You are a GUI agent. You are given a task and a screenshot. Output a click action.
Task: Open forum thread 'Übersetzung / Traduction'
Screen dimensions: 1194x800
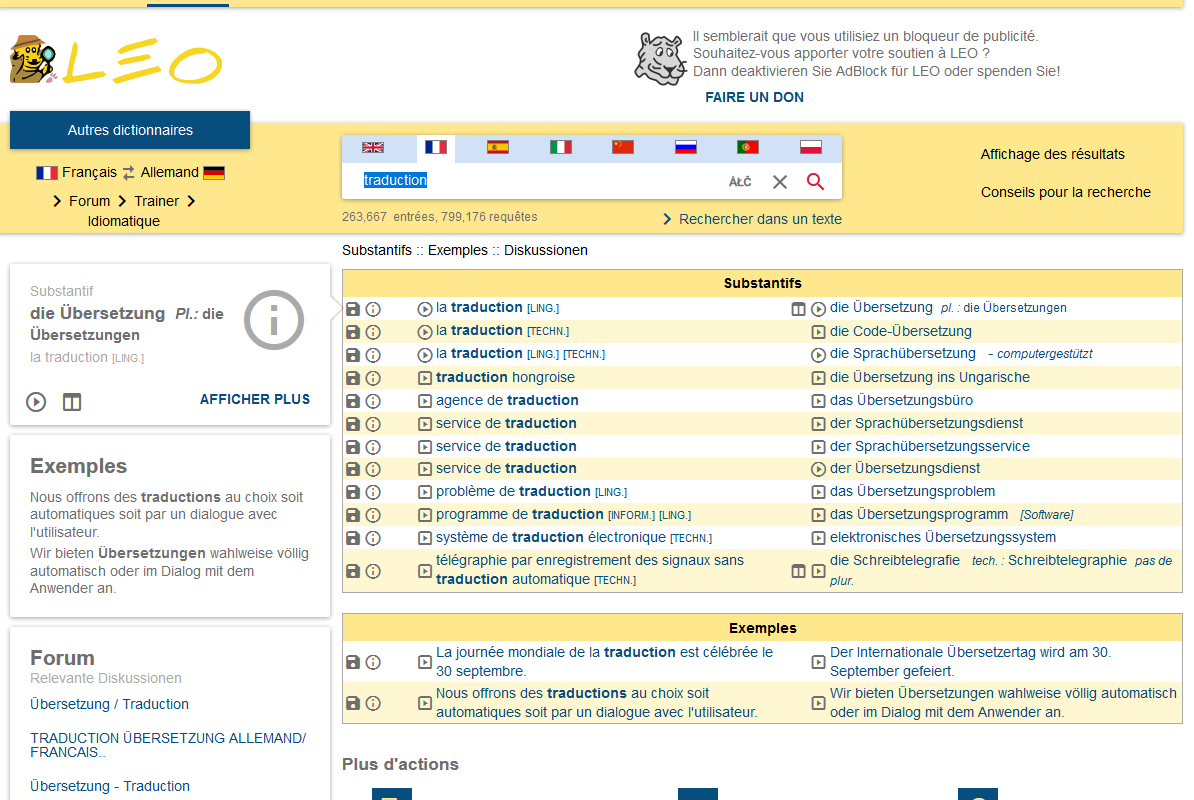point(109,704)
